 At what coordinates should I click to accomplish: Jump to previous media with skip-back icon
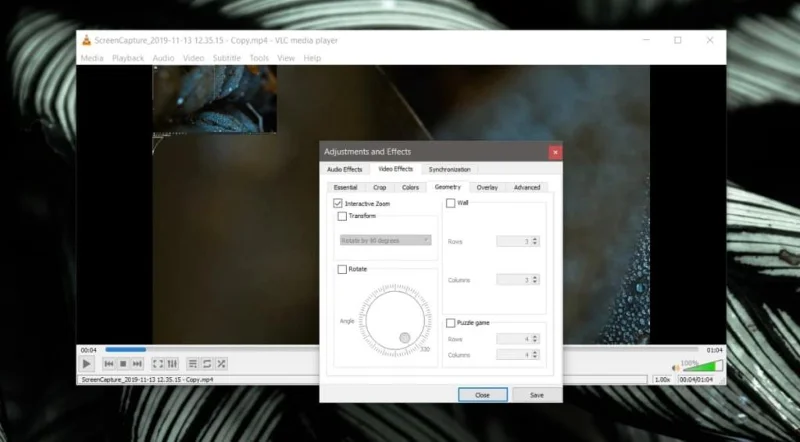(x=109, y=364)
